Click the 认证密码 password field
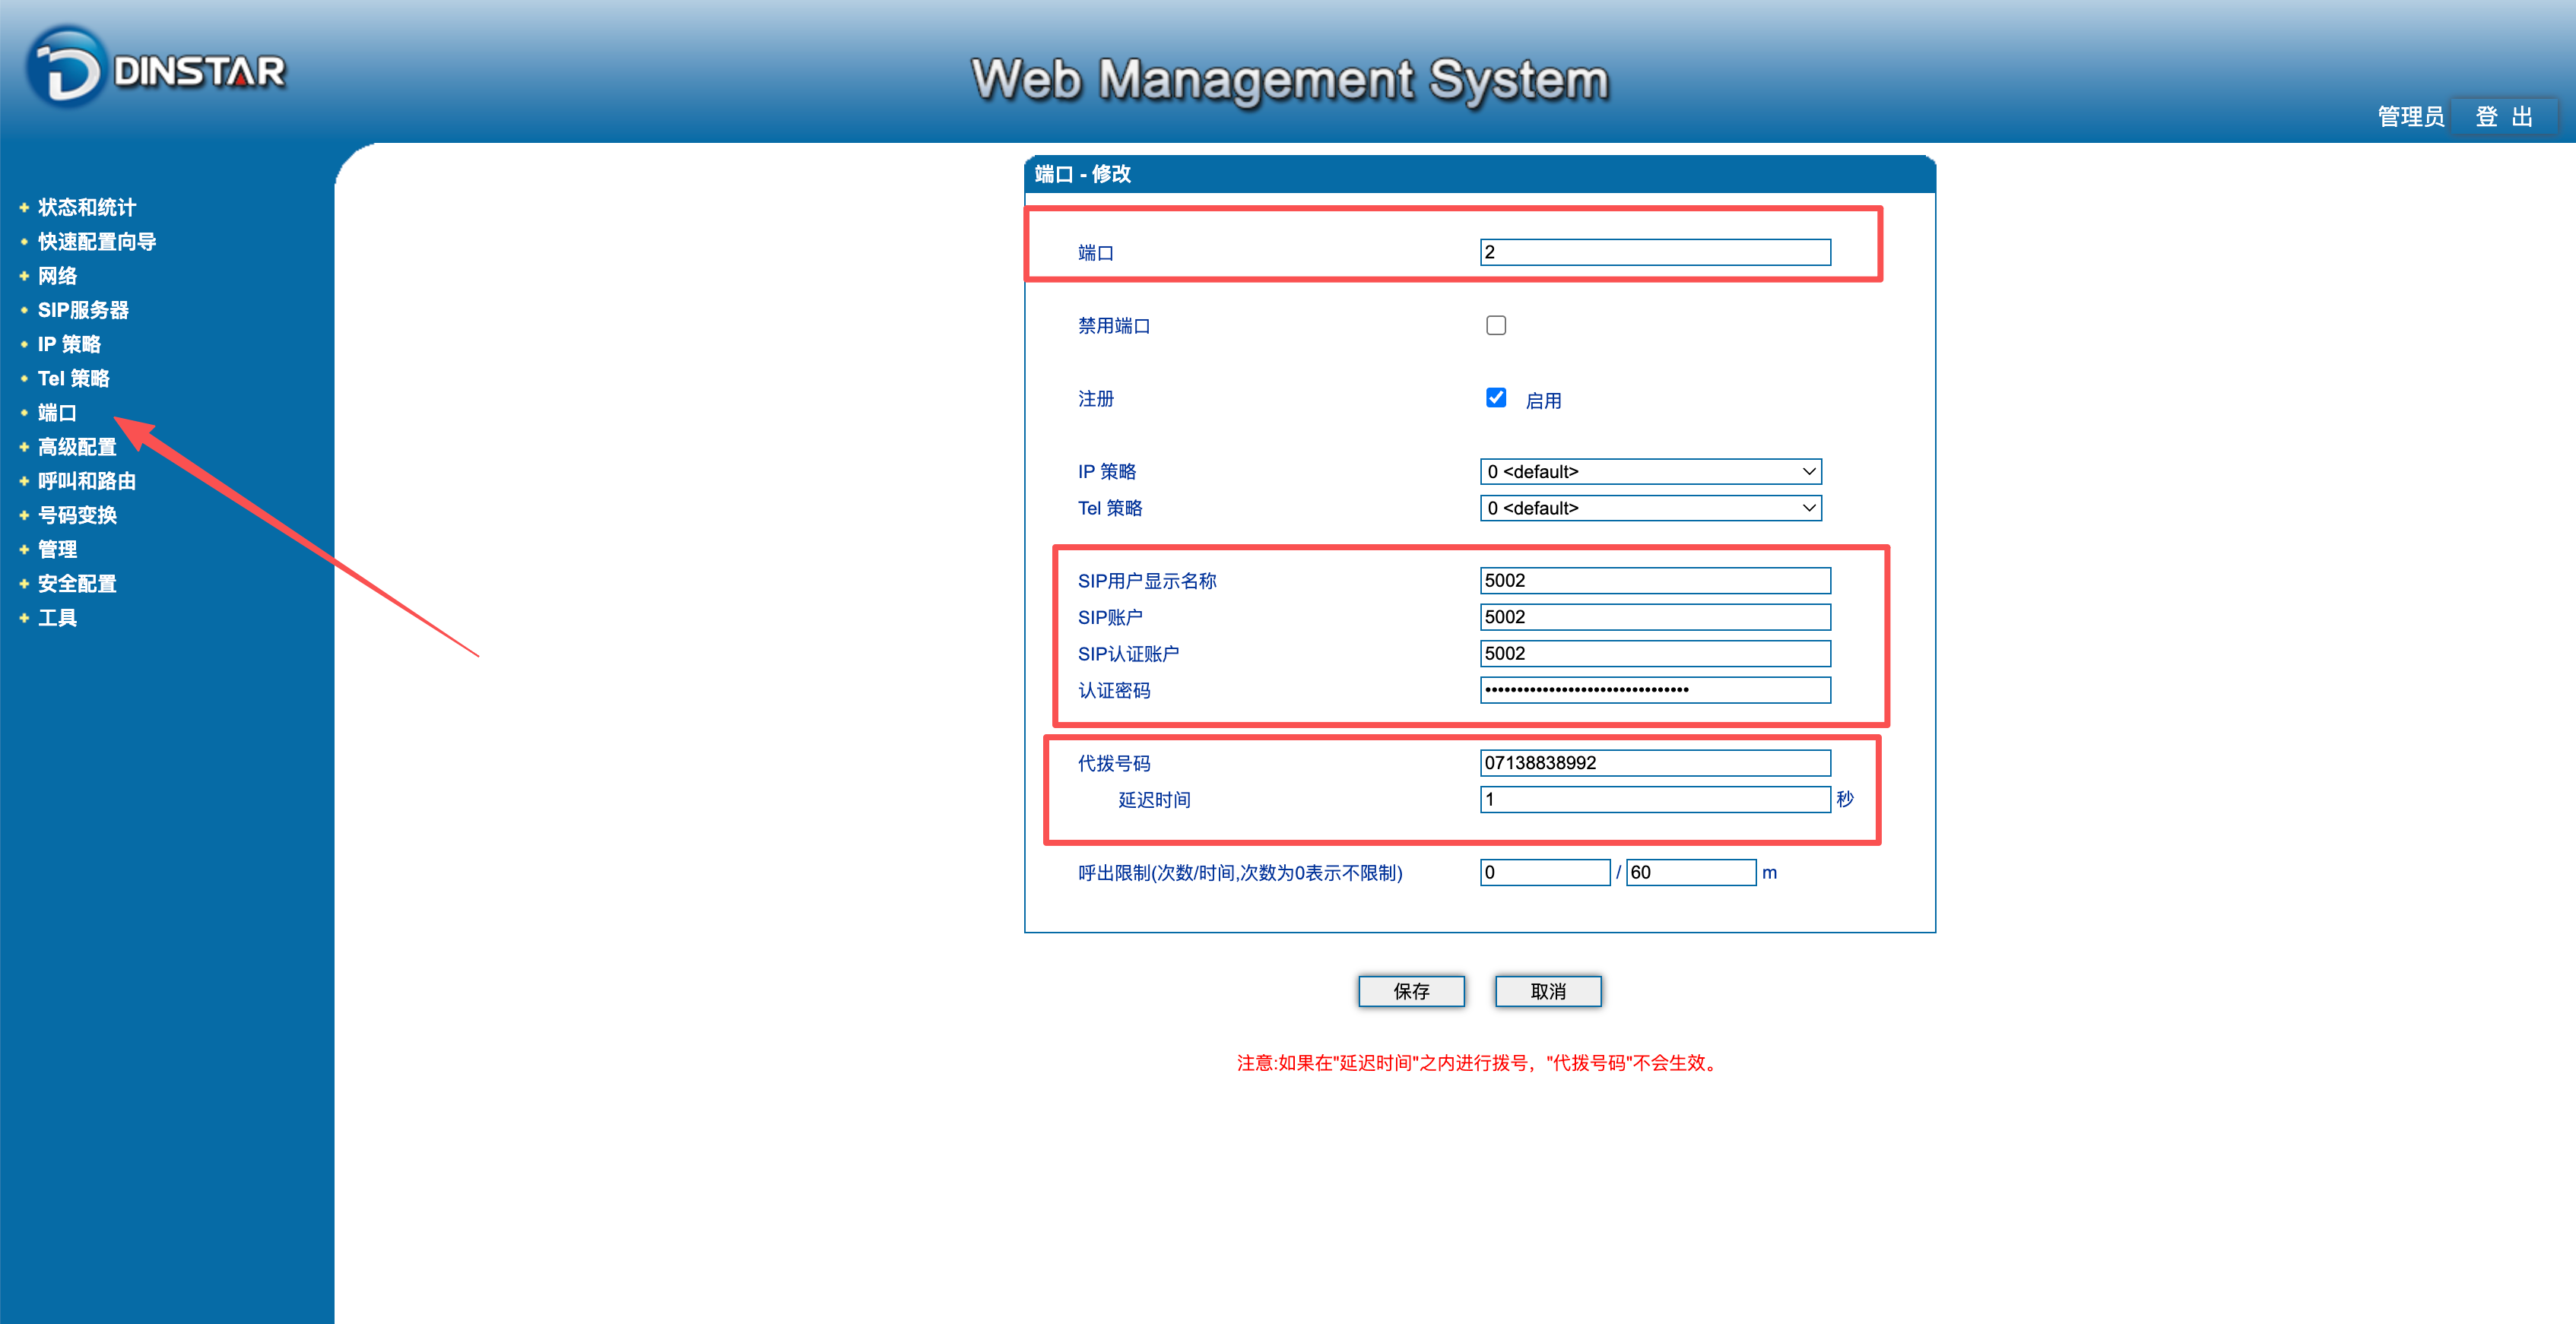The height and width of the screenshot is (1324, 2576). (x=1655, y=690)
